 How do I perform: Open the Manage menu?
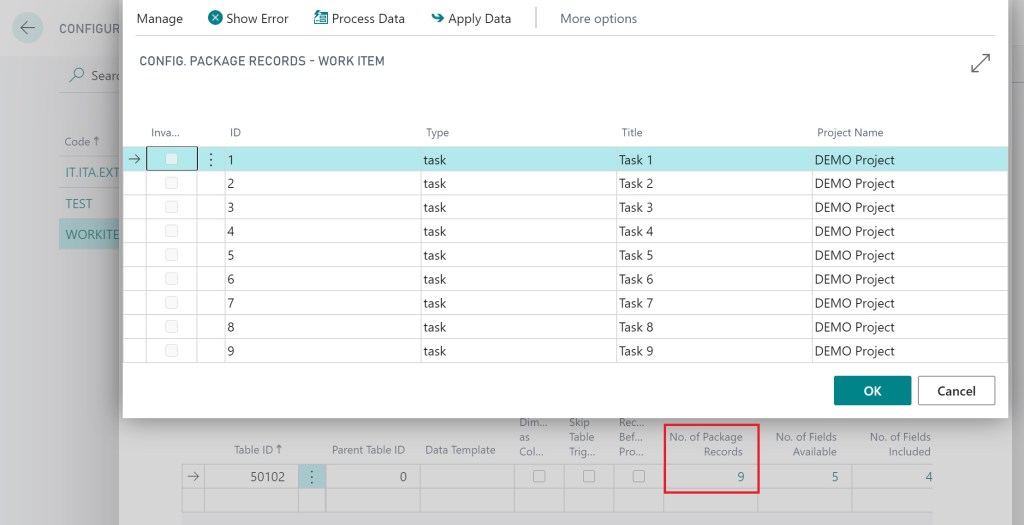[x=160, y=18]
